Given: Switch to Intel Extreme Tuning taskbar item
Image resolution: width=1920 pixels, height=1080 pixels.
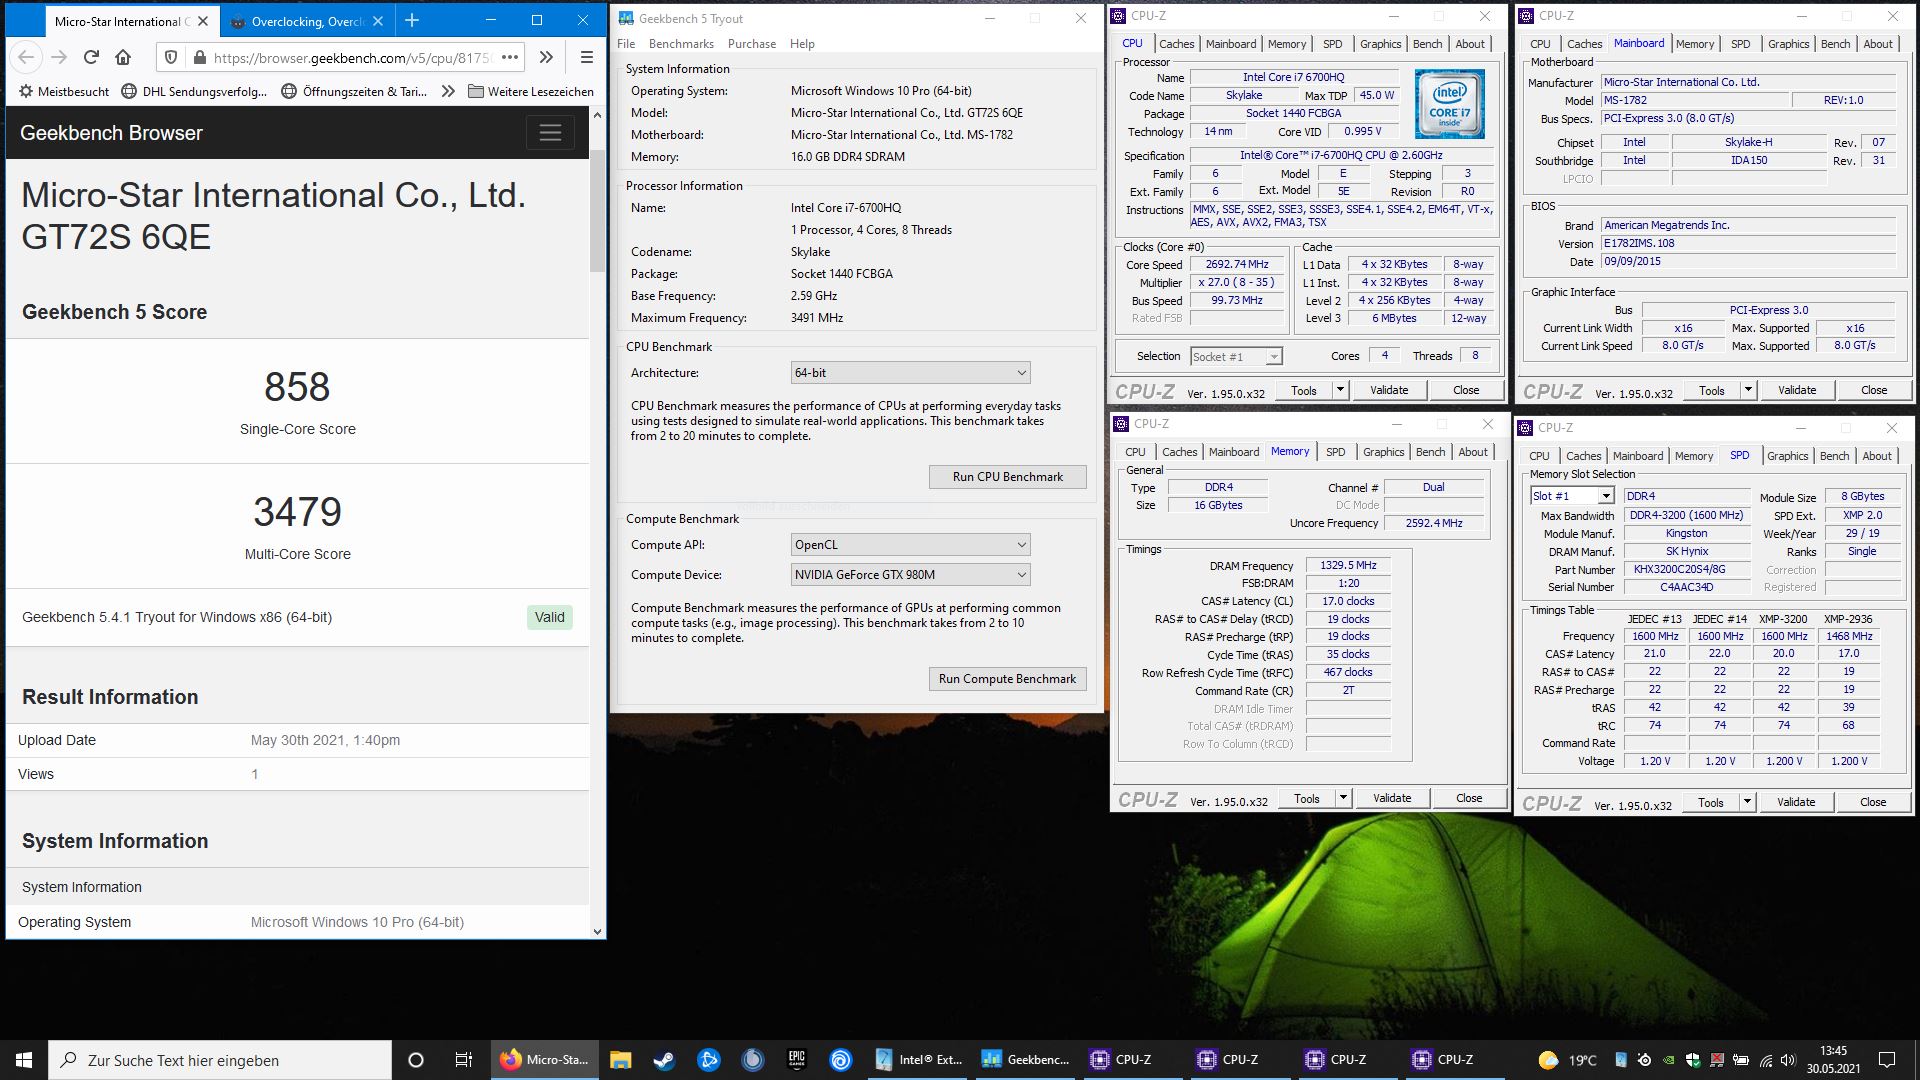Looking at the screenshot, I should 918,1060.
